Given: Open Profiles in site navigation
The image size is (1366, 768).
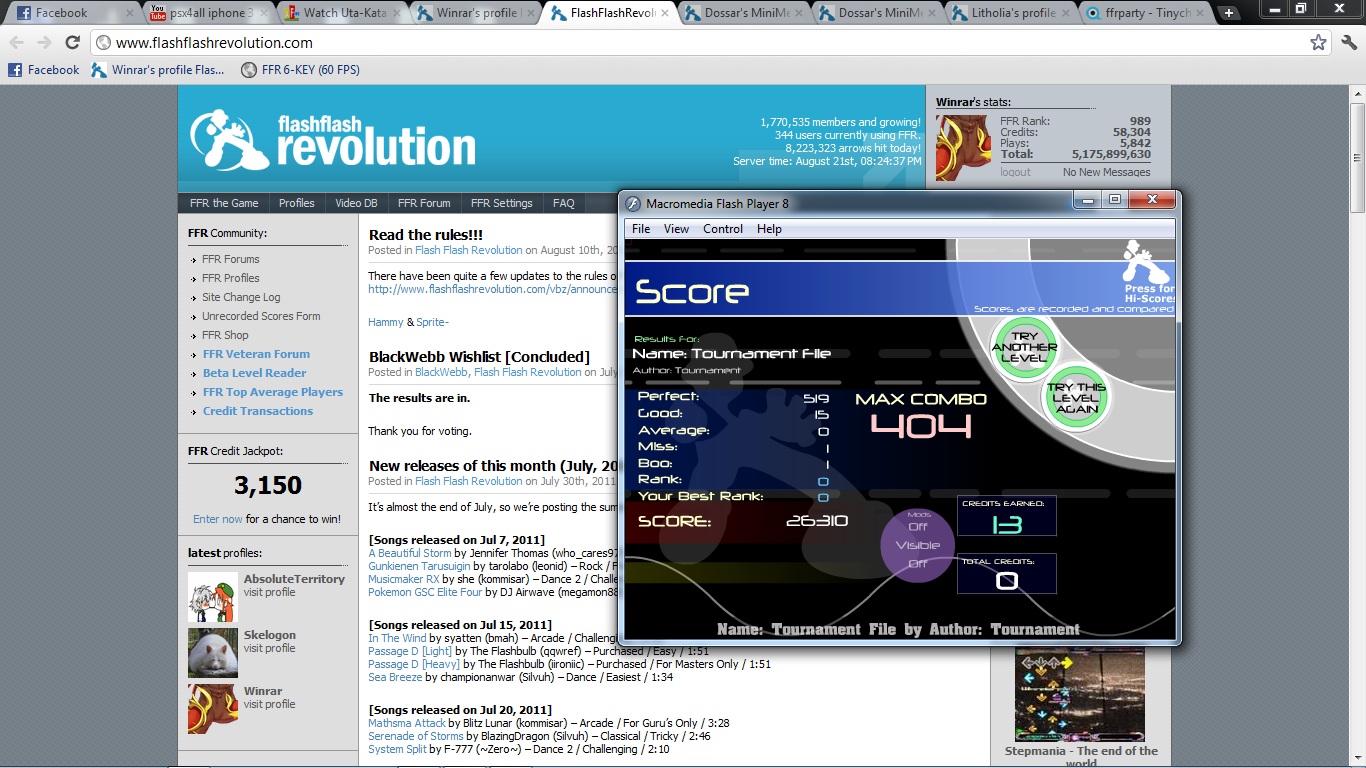Looking at the screenshot, I should click(x=297, y=203).
